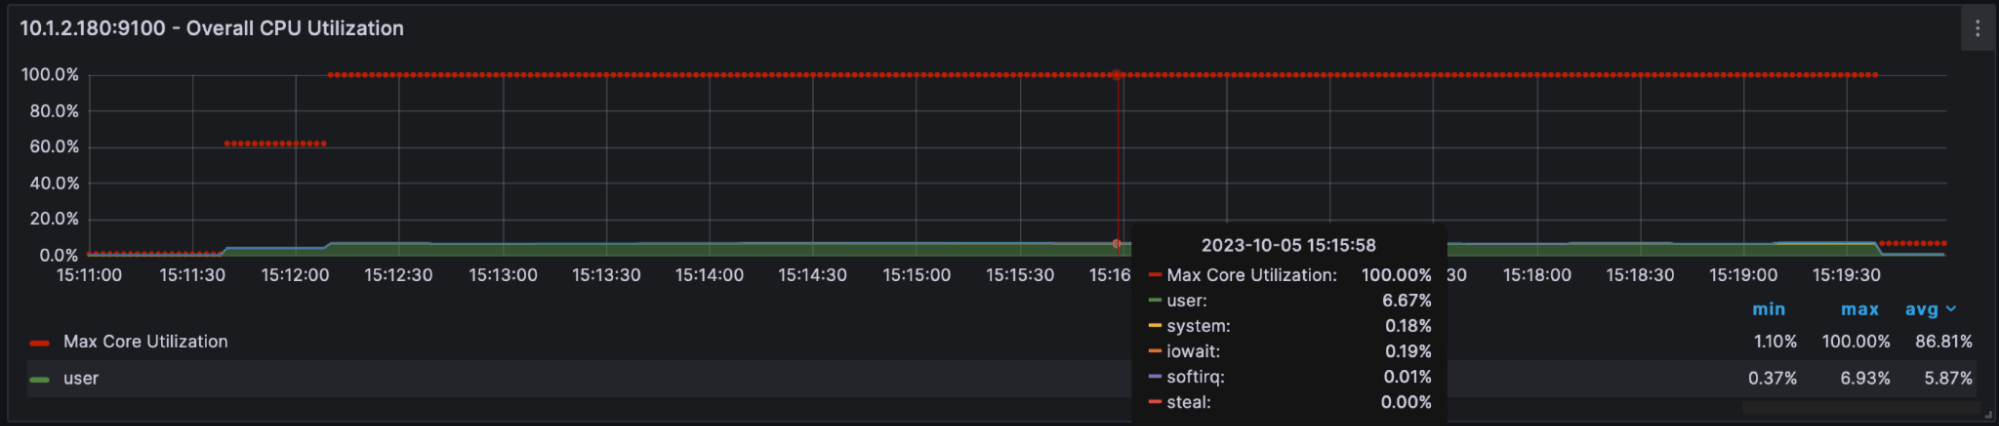Click the 1.10% min value

[x=1775, y=342]
